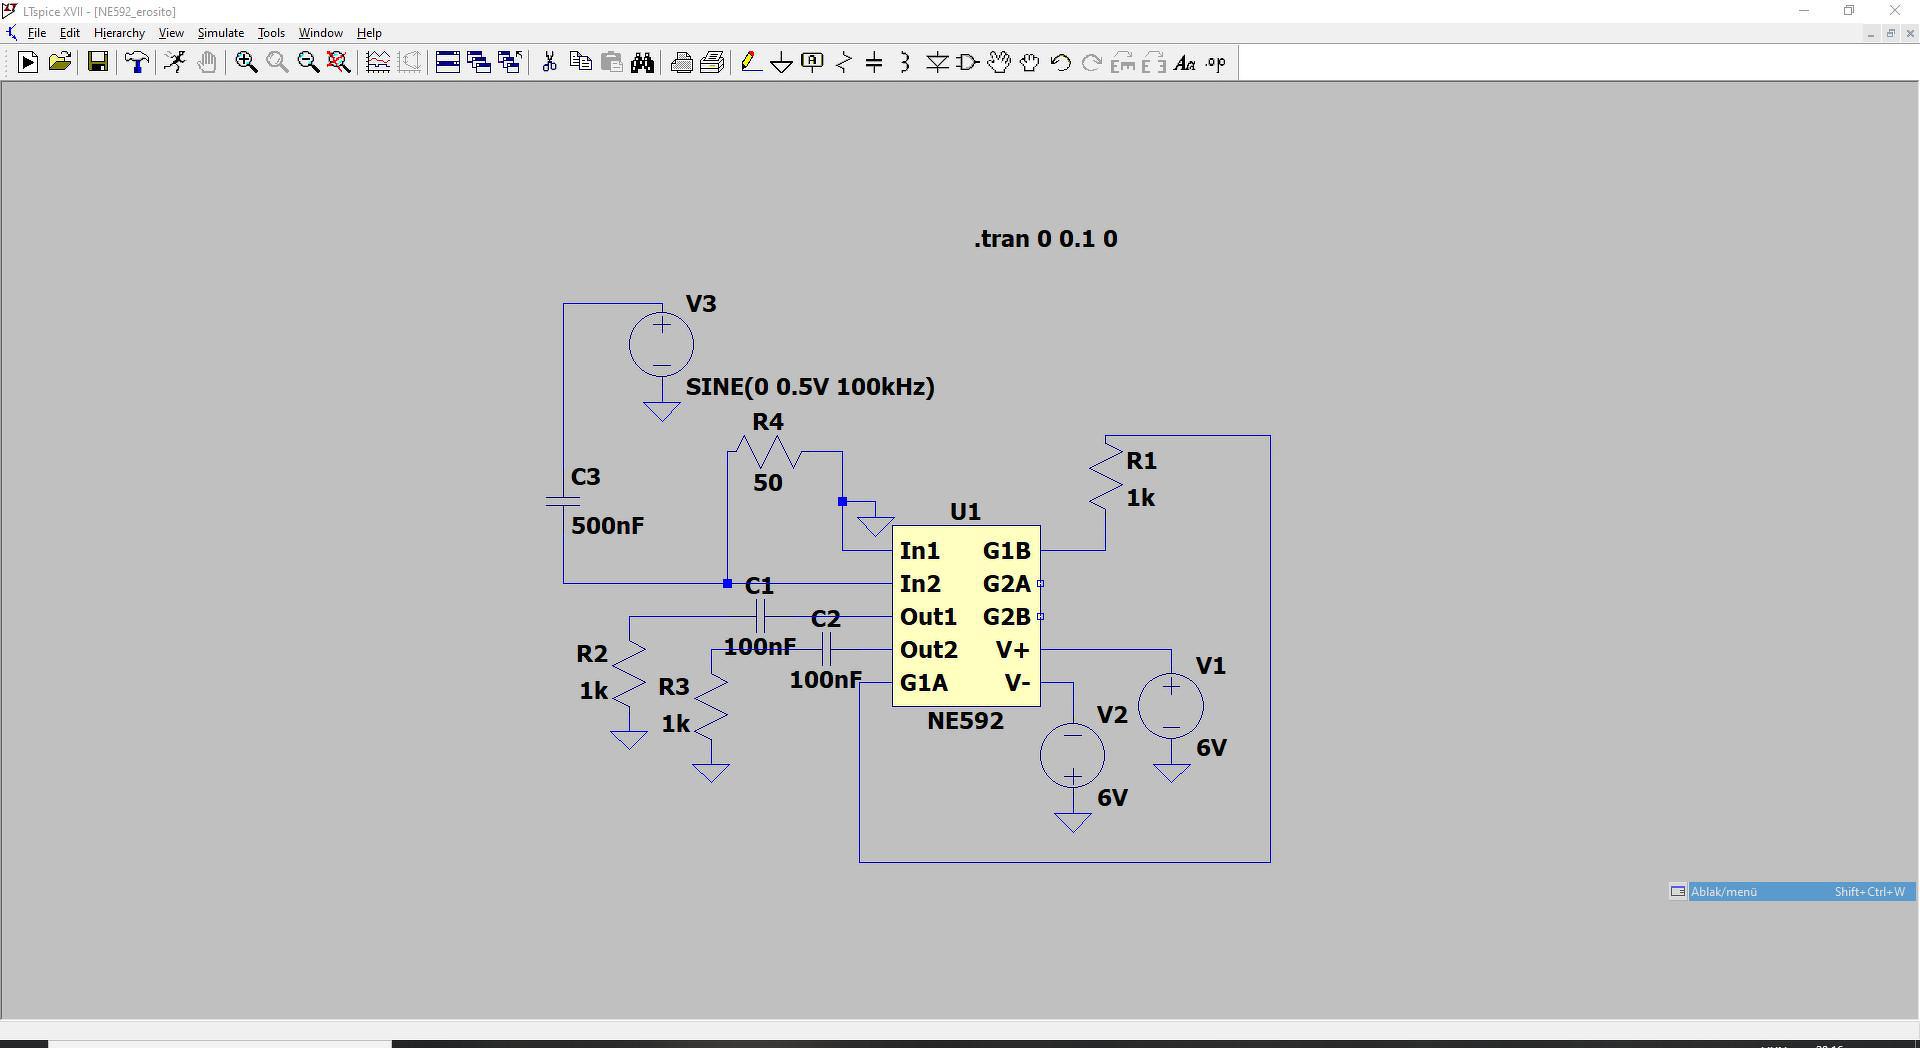1920x1048 pixels.
Task: Open the Help menu
Action: tap(369, 33)
